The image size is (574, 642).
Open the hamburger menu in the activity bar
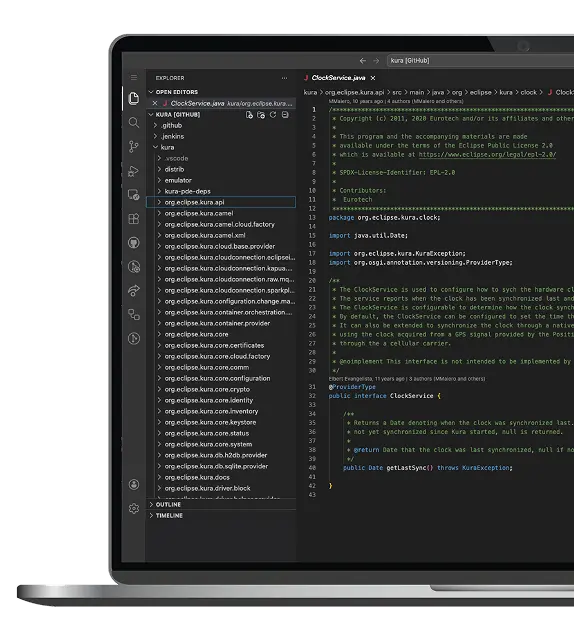click(x=134, y=77)
